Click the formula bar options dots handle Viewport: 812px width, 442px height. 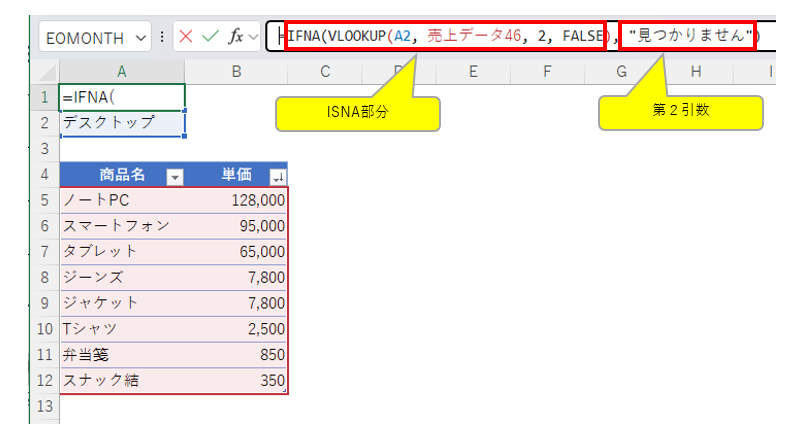pyautogui.click(x=163, y=37)
